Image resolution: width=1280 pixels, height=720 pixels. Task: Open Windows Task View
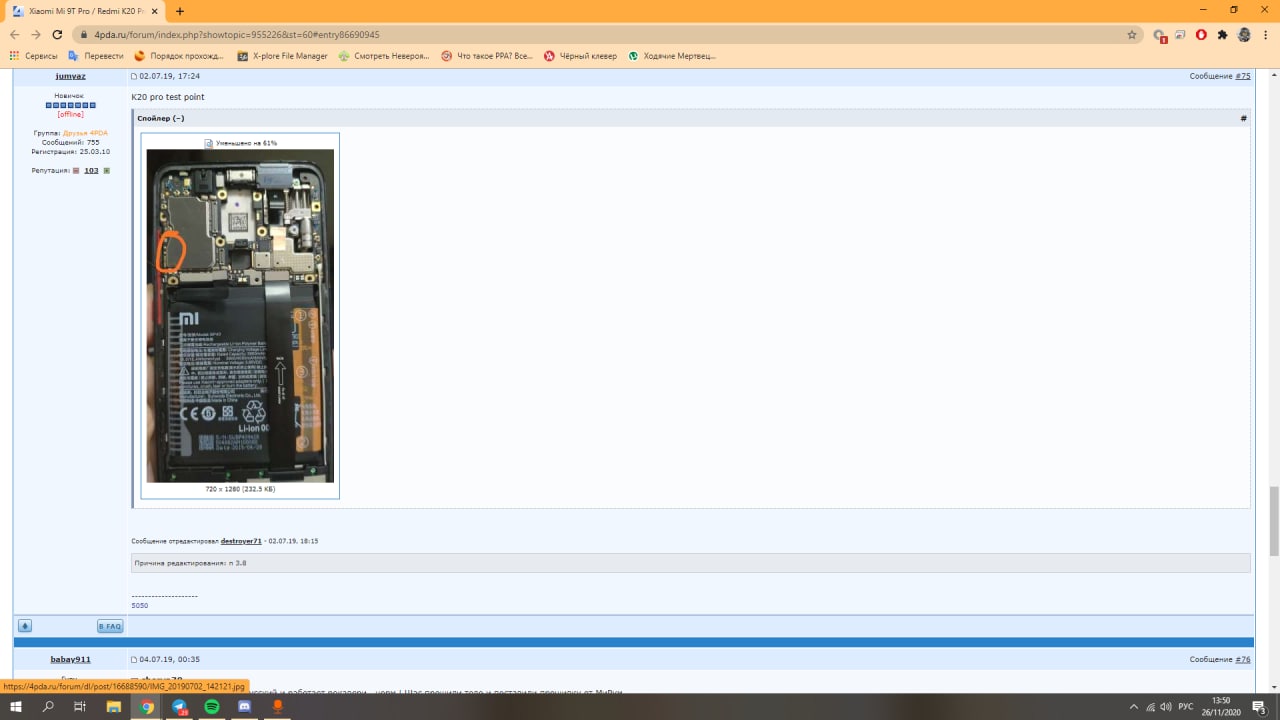(x=80, y=707)
